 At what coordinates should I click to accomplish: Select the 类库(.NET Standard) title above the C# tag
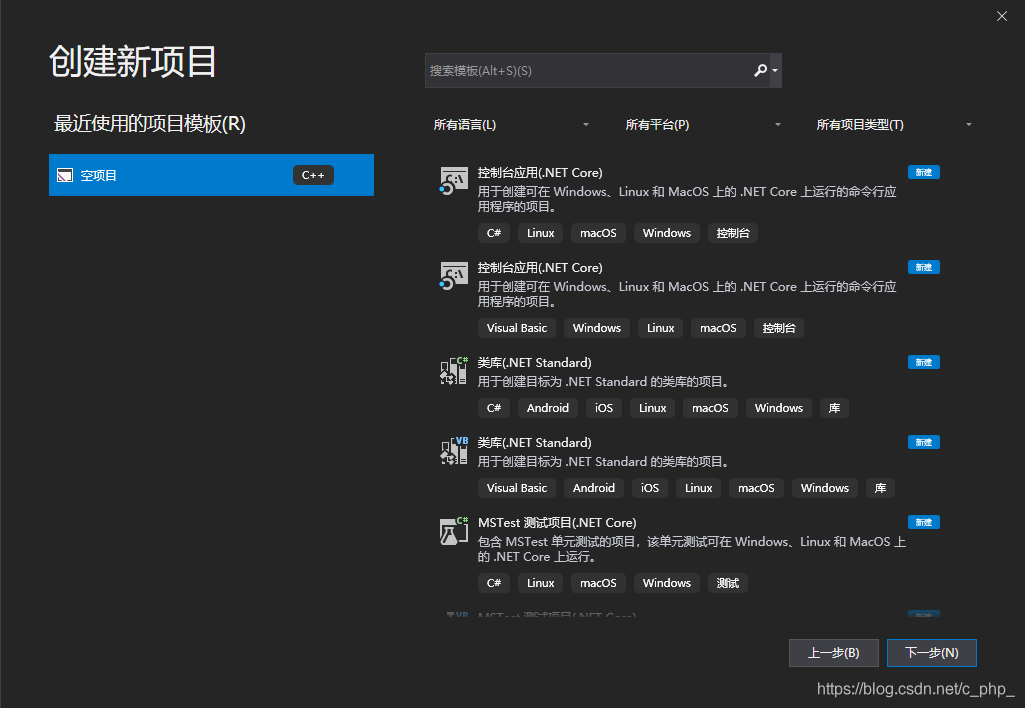tap(534, 363)
